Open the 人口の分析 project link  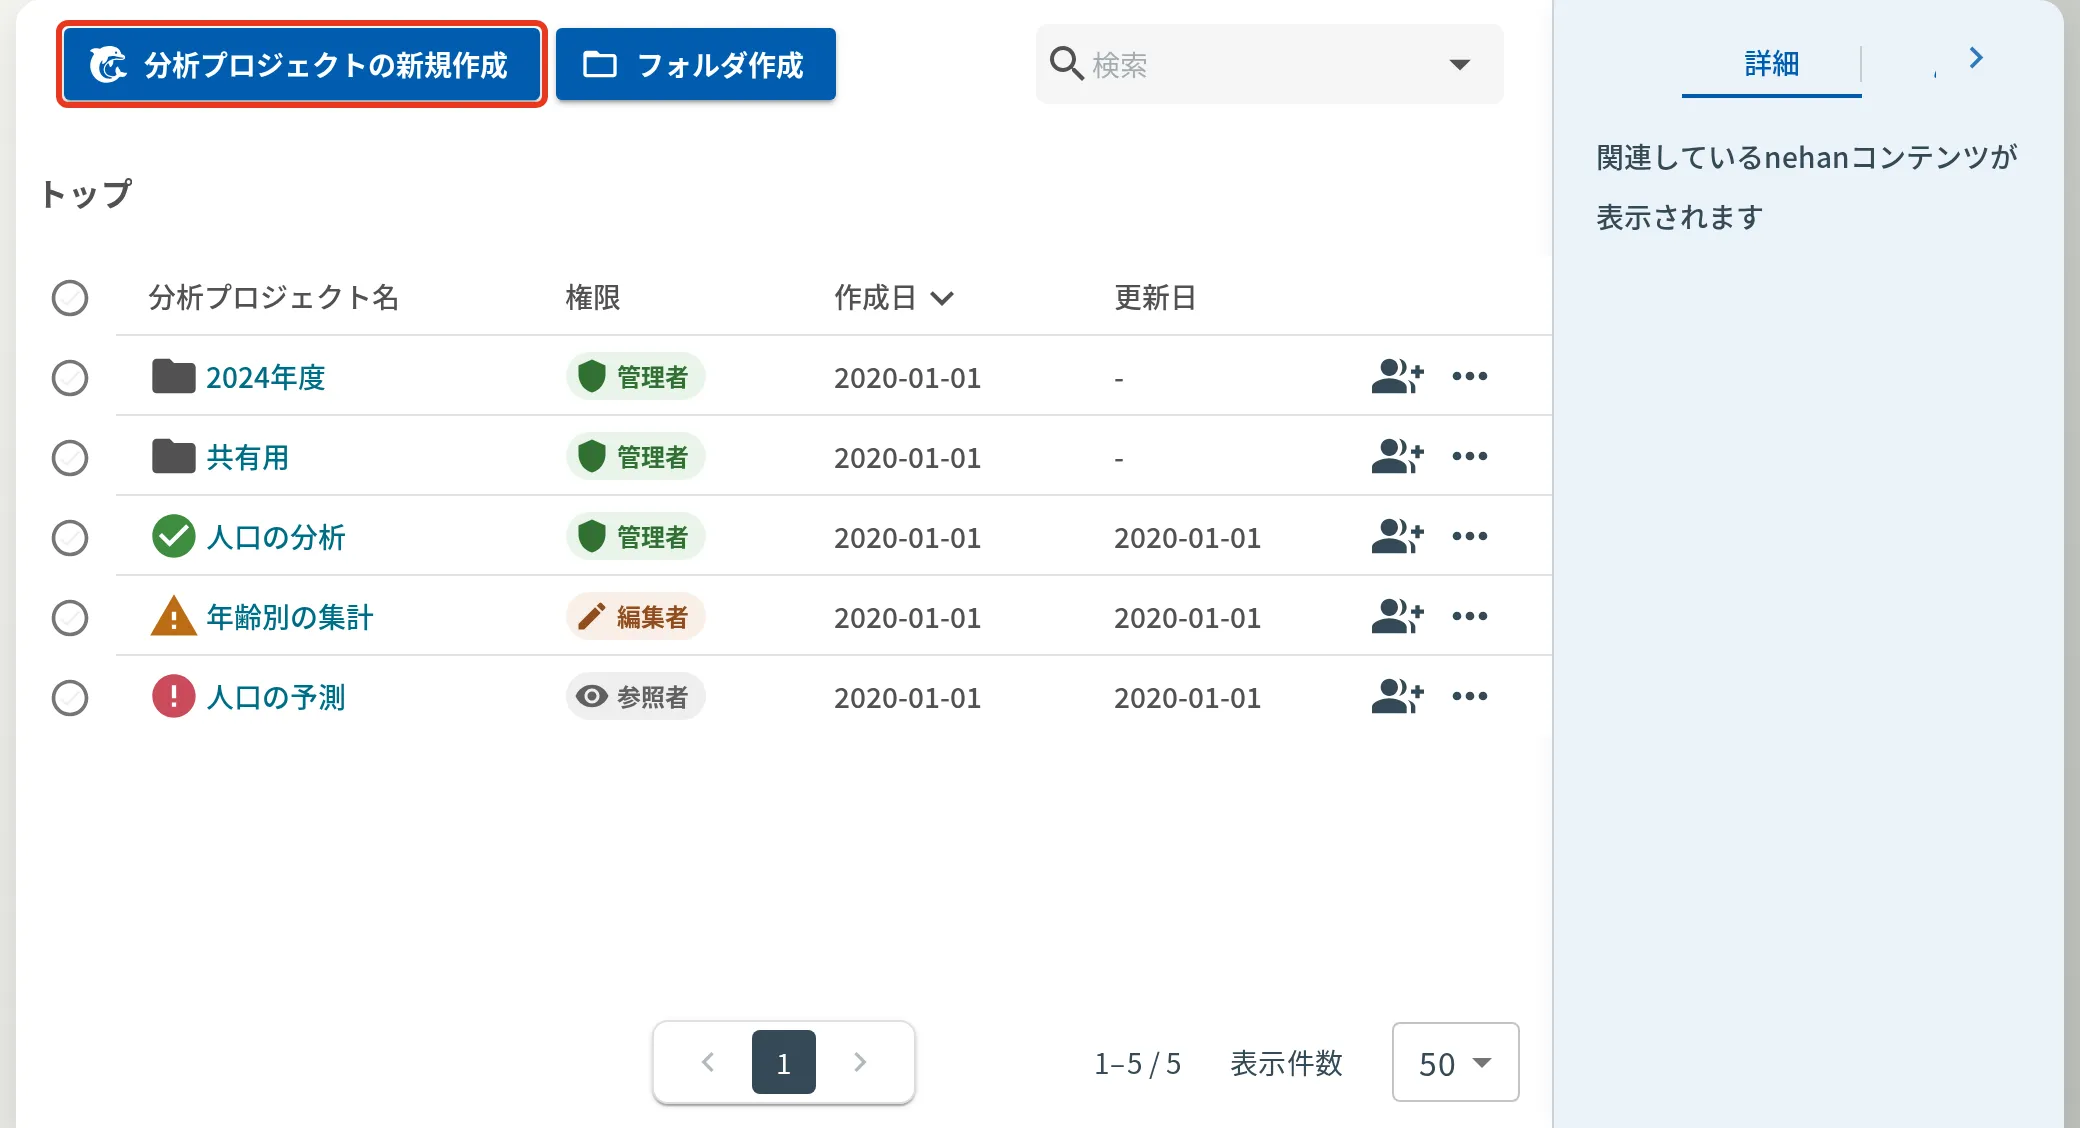(275, 538)
